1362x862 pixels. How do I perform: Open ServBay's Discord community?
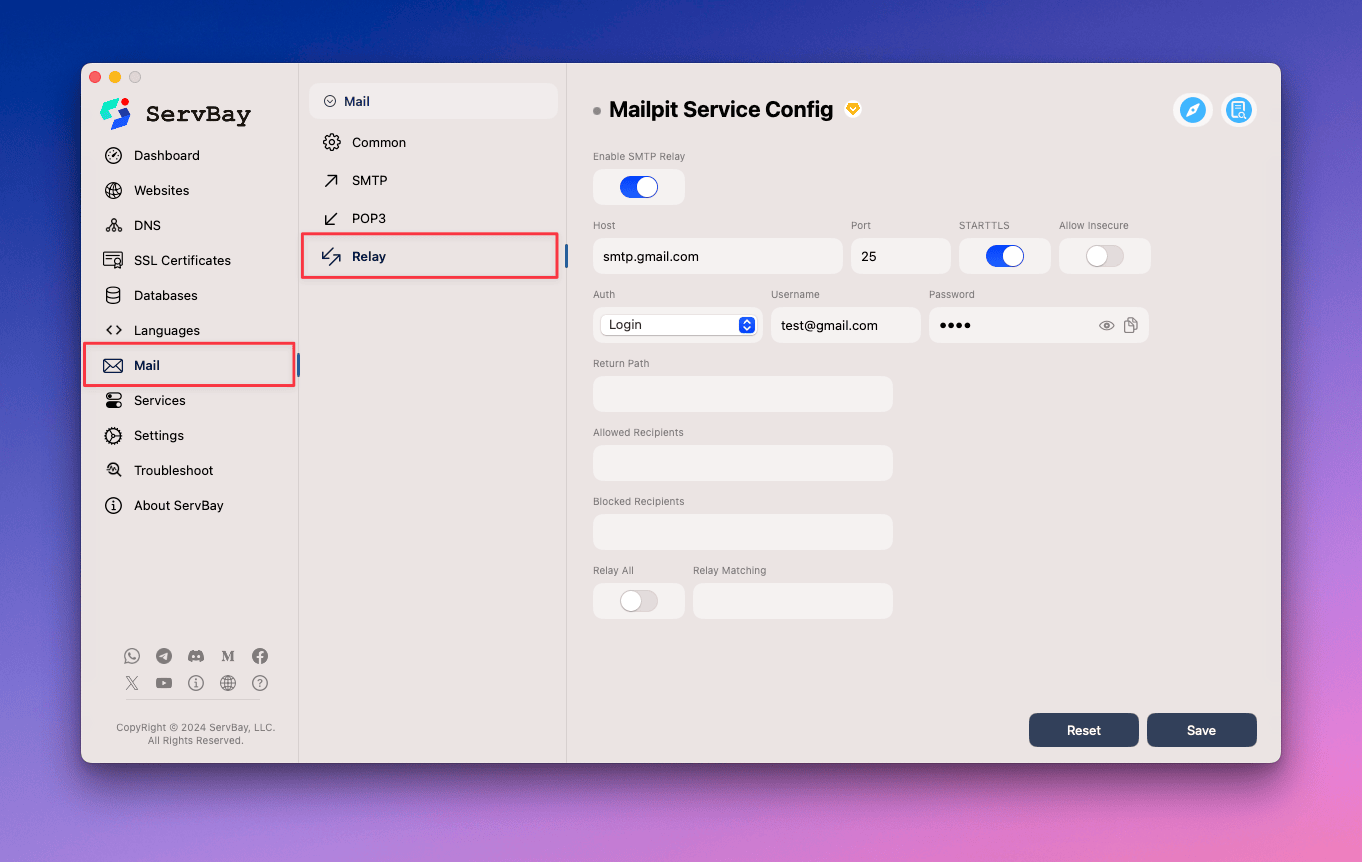[x=196, y=656]
